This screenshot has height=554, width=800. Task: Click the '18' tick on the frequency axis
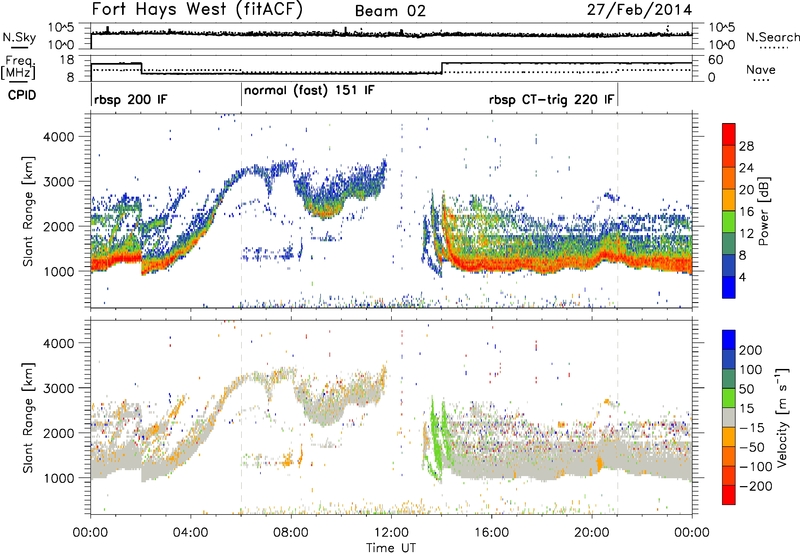[67, 60]
